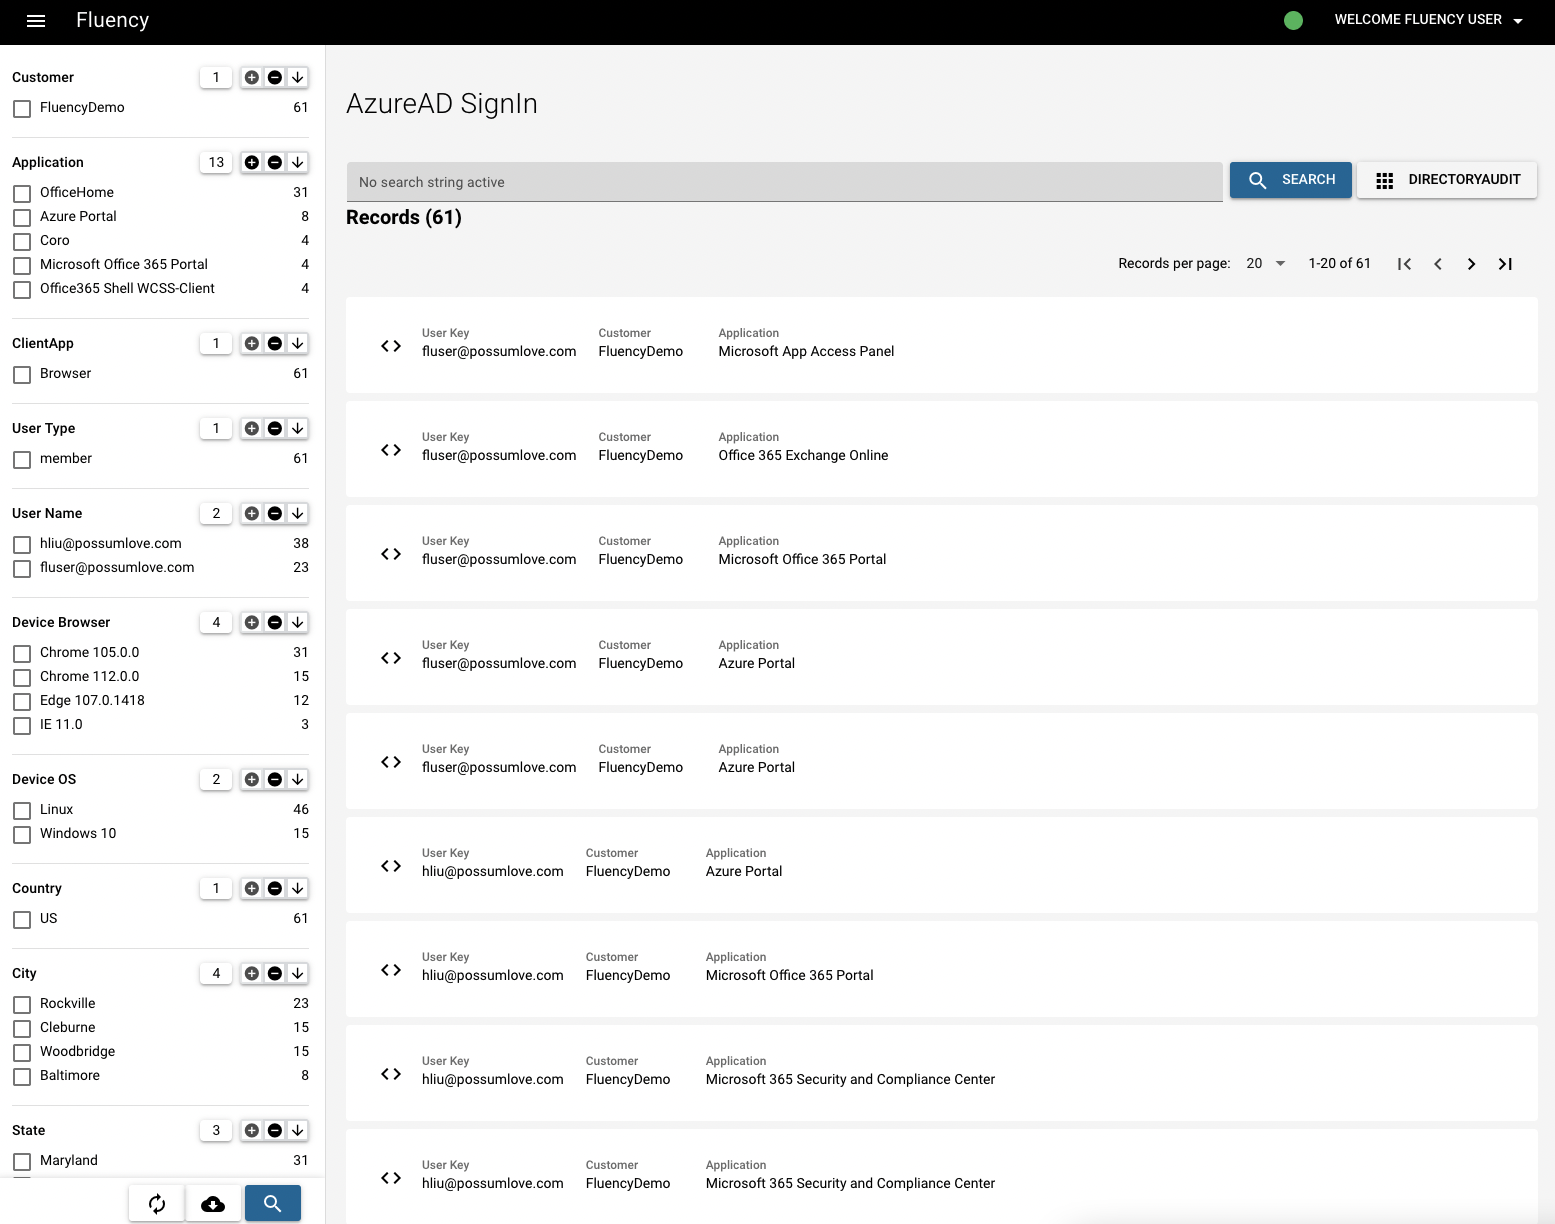Open Welcome Fluency User account menu
This screenshot has height=1224, width=1555.
click(1428, 20)
